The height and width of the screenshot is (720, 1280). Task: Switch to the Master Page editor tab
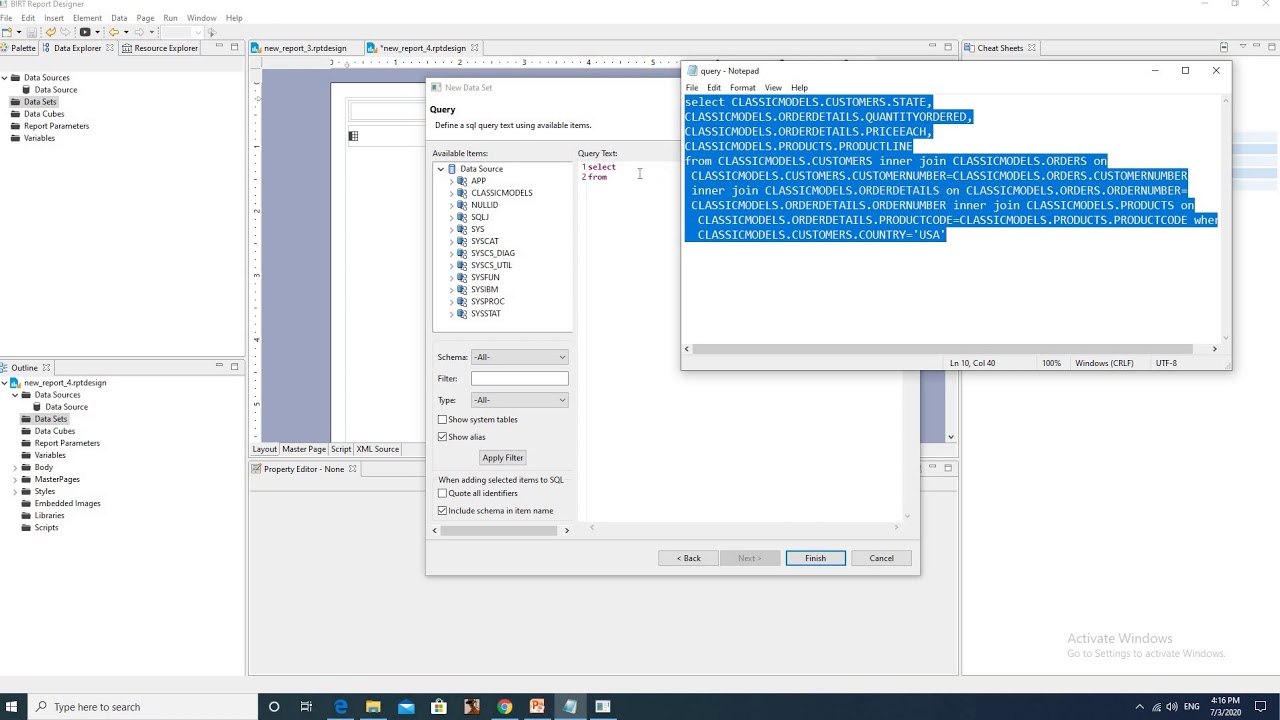click(303, 449)
